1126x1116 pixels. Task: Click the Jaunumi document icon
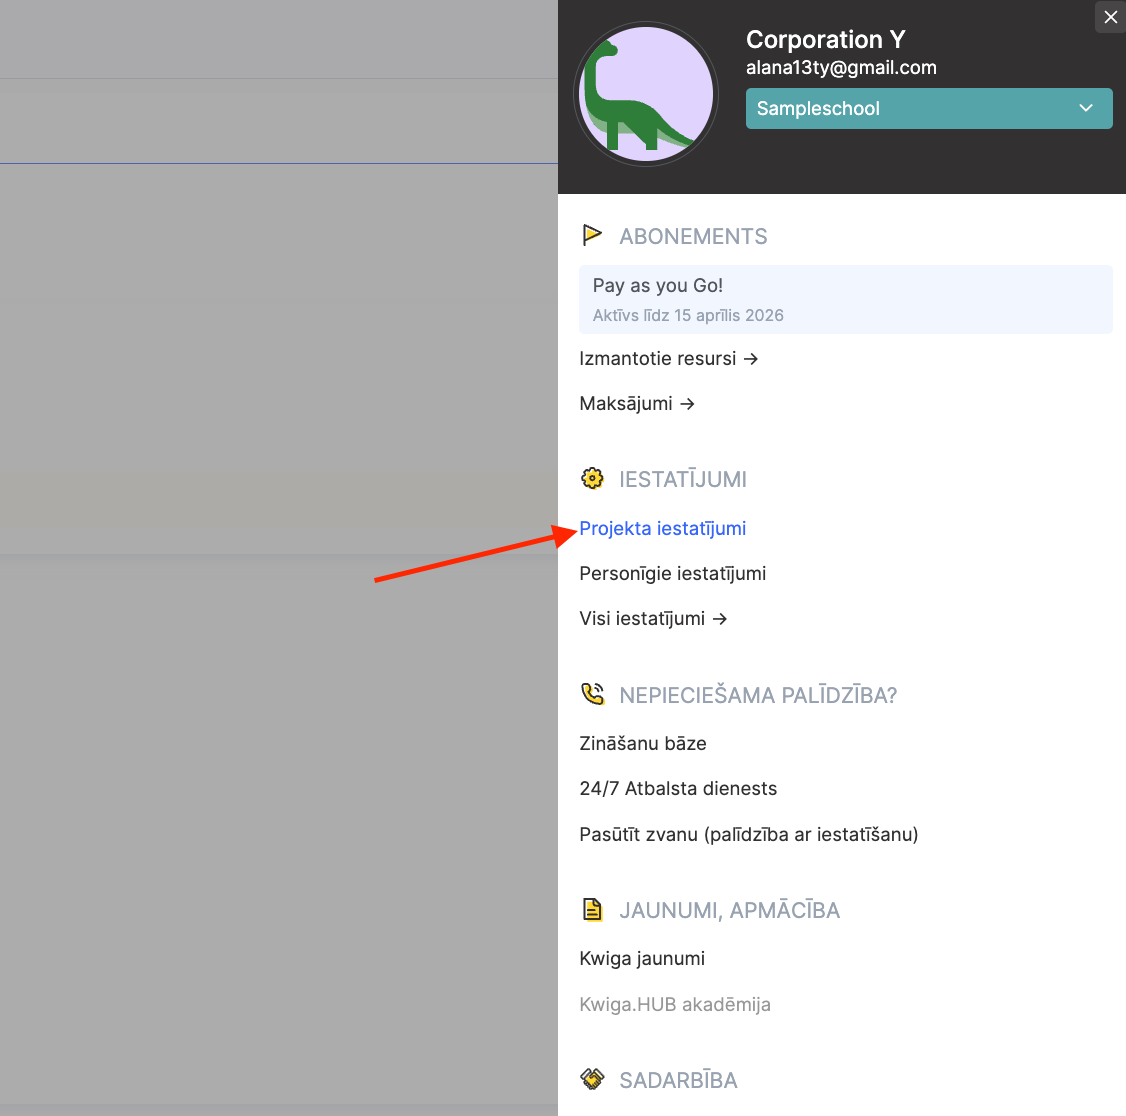(x=592, y=909)
